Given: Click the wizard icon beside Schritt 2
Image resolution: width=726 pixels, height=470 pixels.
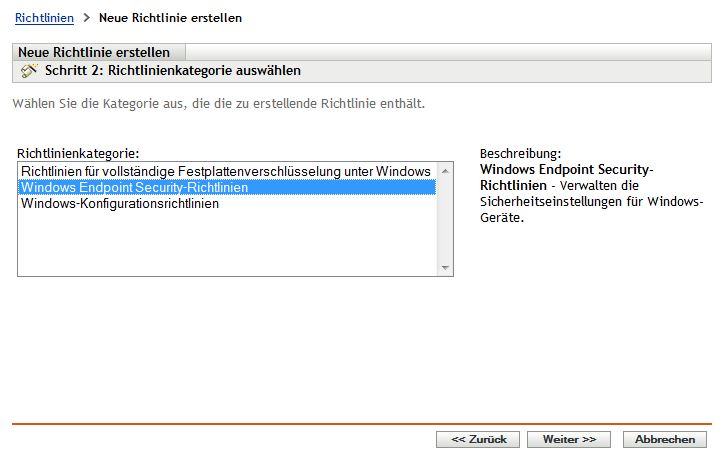Looking at the screenshot, I should coord(29,71).
